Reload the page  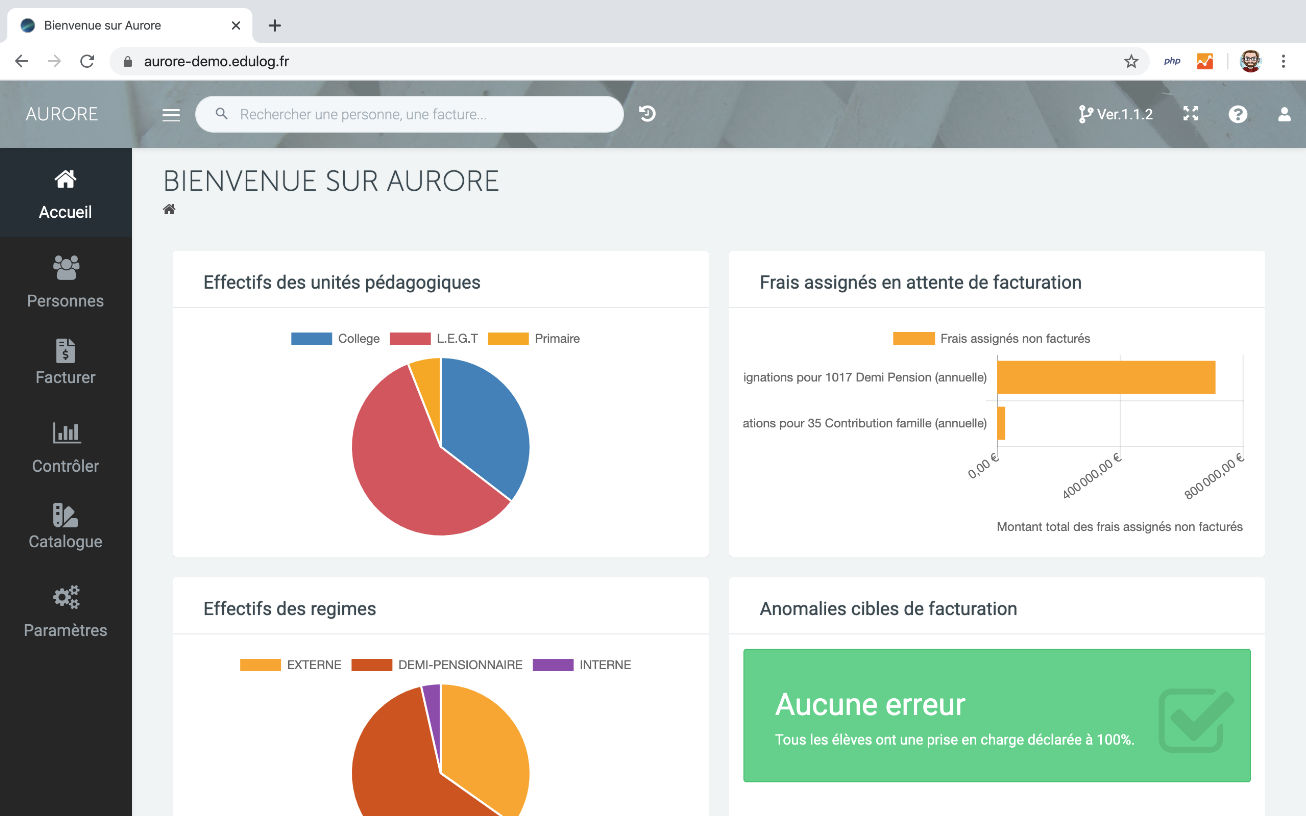[87, 61]
